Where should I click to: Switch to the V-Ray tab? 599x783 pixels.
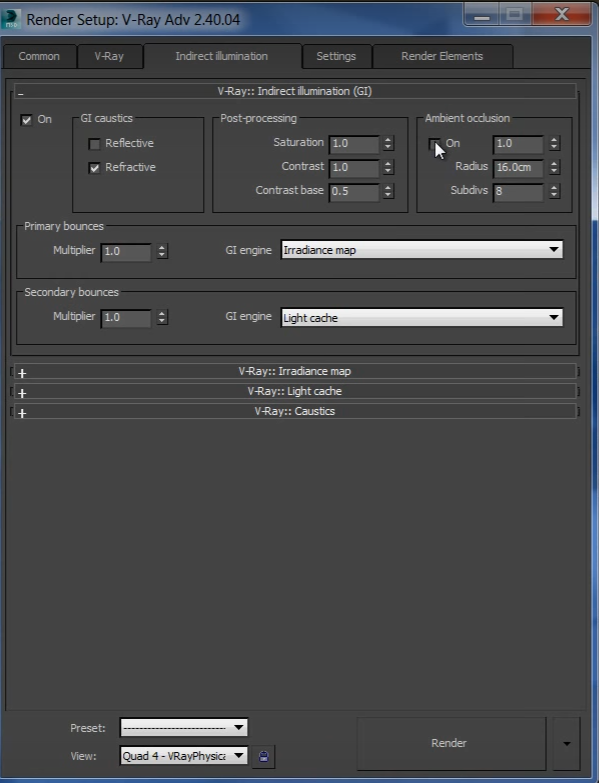109,56
